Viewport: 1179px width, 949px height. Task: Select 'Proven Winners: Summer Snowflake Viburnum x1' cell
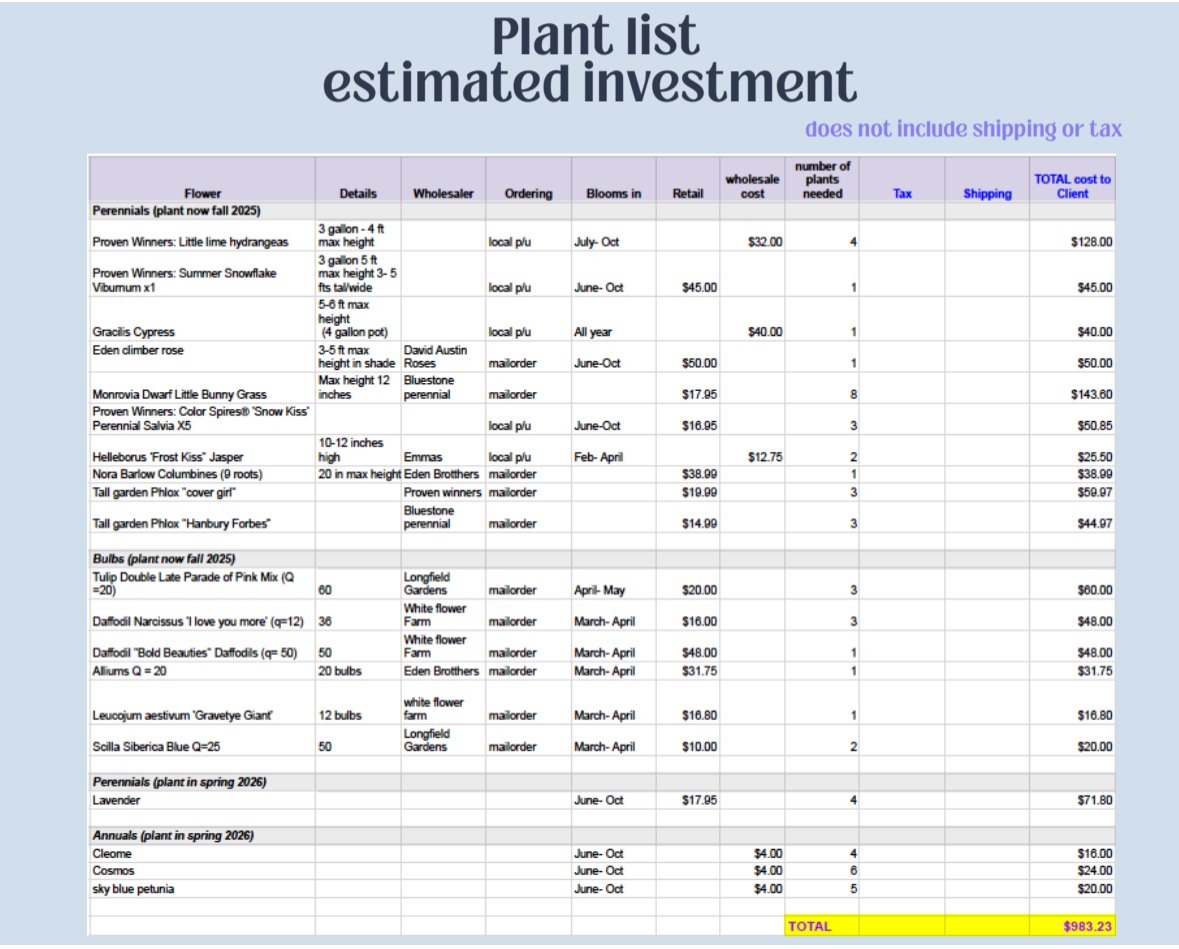point(202,274)
